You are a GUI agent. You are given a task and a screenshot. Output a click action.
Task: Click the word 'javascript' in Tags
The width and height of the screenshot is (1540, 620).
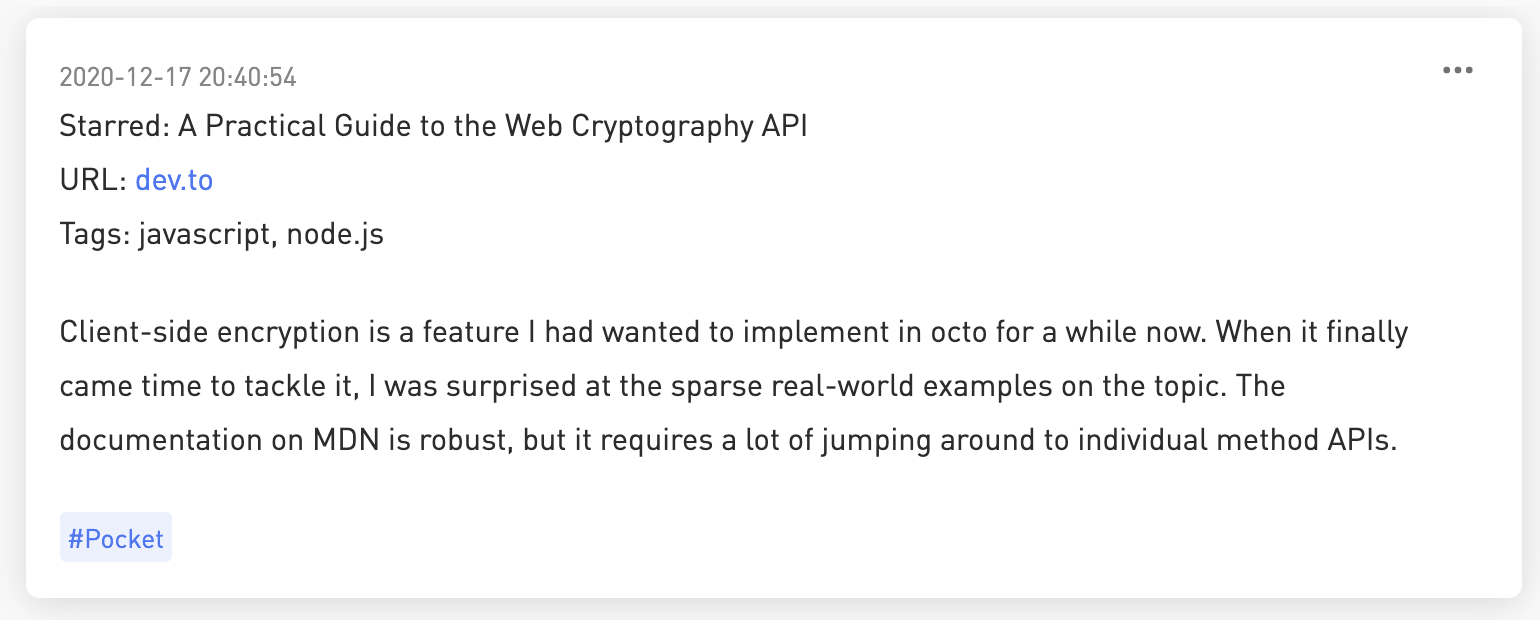pos(204,234)
